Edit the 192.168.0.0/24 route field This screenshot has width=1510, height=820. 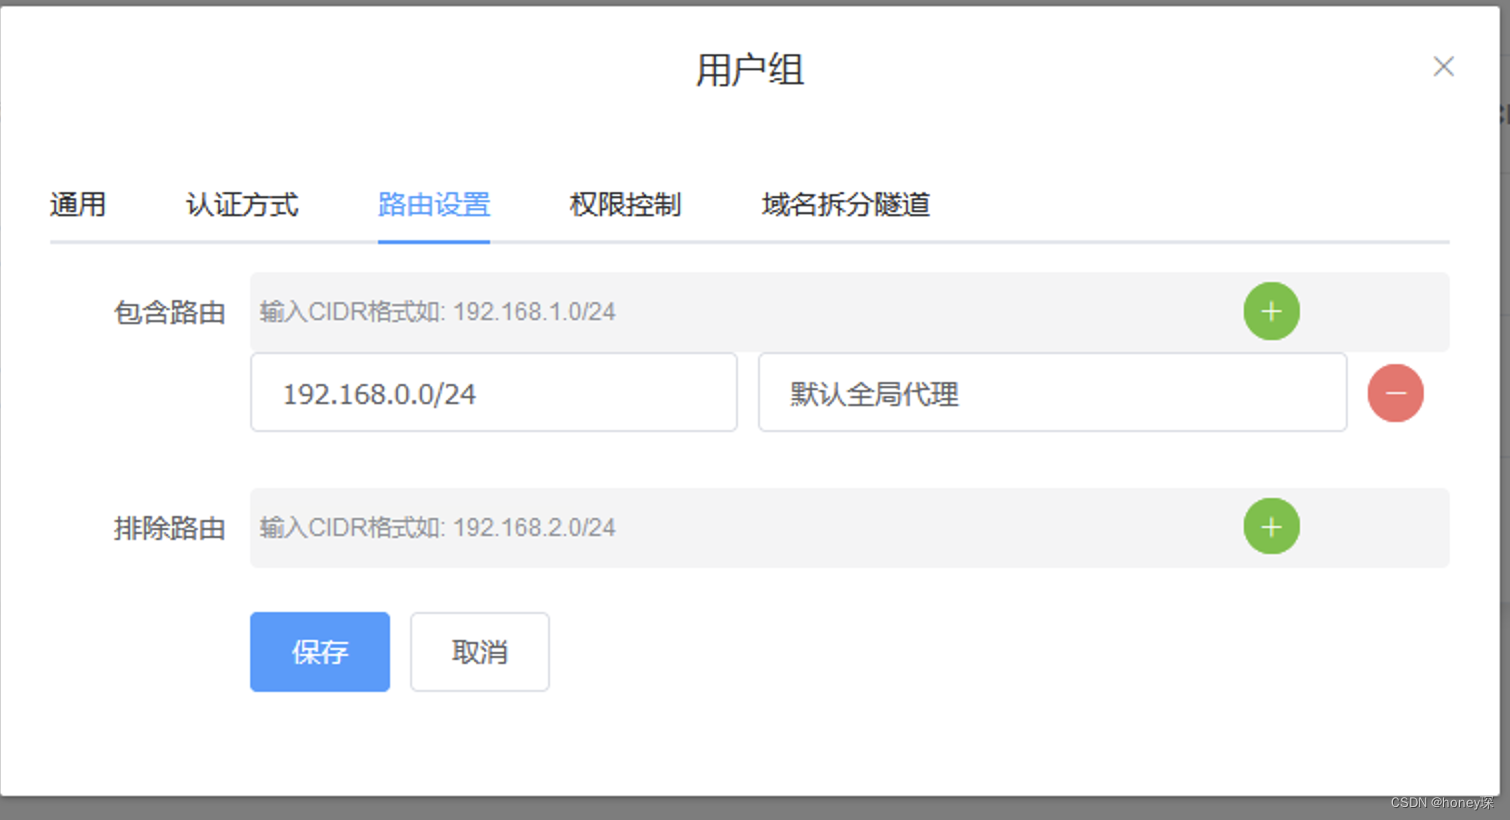pos(494,393)
